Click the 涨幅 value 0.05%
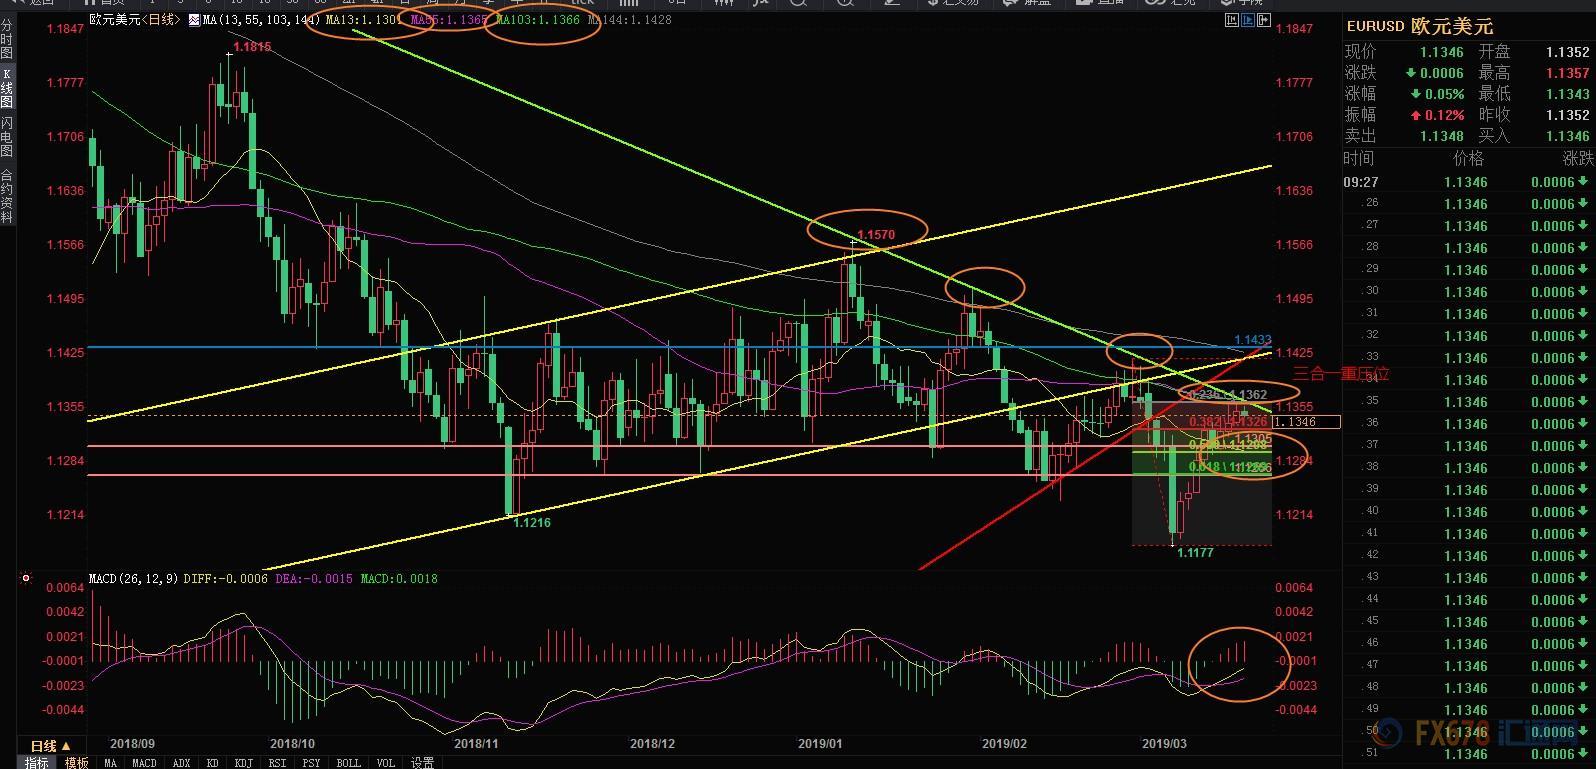The width and height of the screenshot is (1596, 769). [1444, 94]
